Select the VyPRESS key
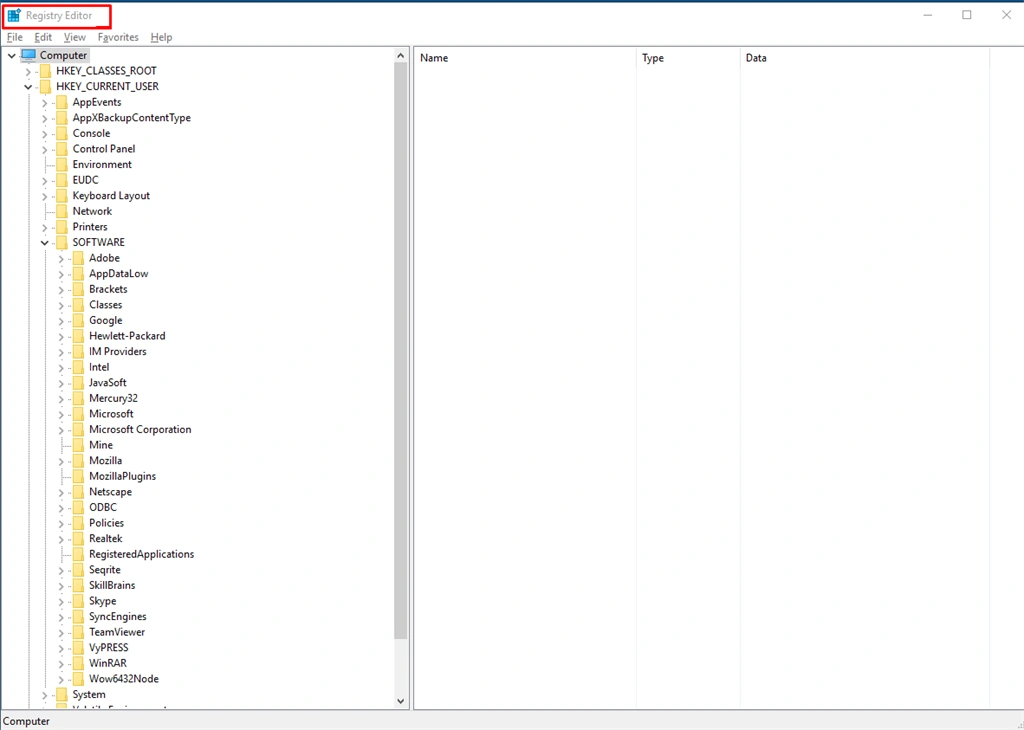This screenshot has width=1024, height=730. tap(108, 648)
